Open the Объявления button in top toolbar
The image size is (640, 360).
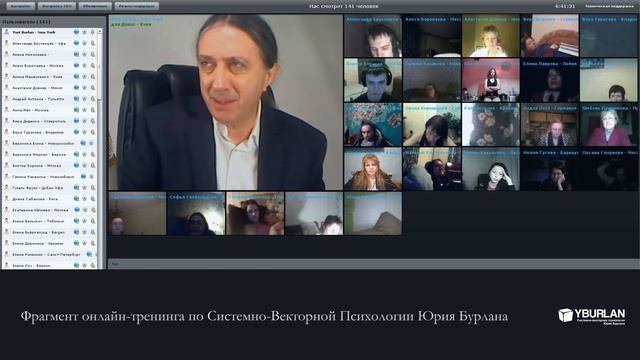pyautogui.click(x=95, y=6)
